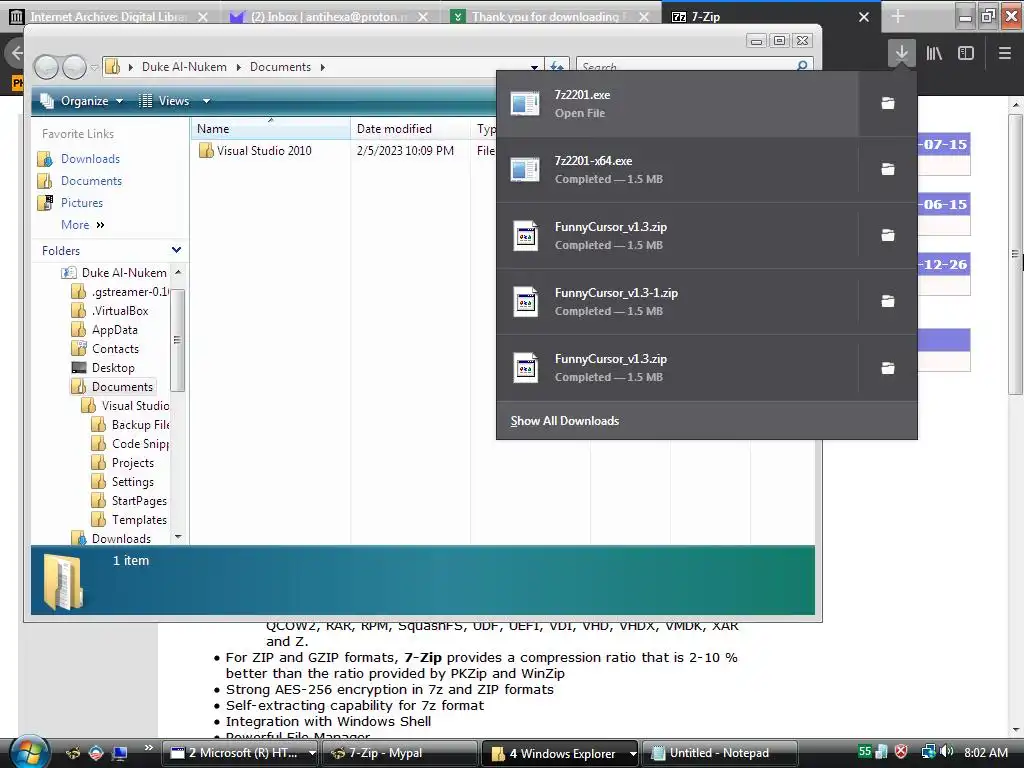The height and width of the screenshot is (768, 1024).
Task: Click the 7-Zip - Mypal taskbar button
Action: [400, 753]
